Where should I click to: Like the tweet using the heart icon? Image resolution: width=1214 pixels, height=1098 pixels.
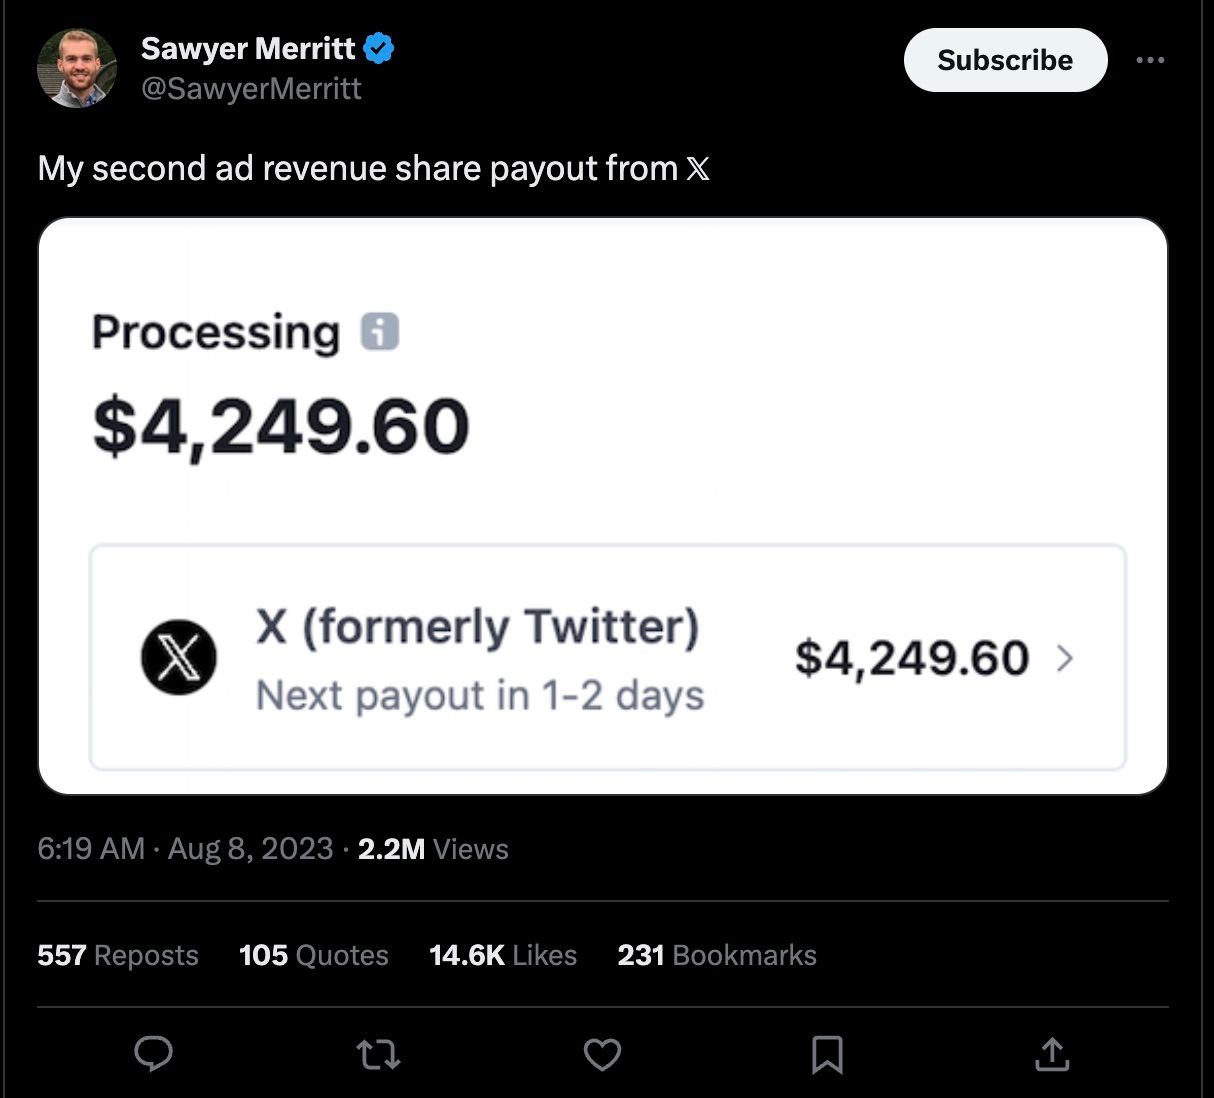[602, 1054]
